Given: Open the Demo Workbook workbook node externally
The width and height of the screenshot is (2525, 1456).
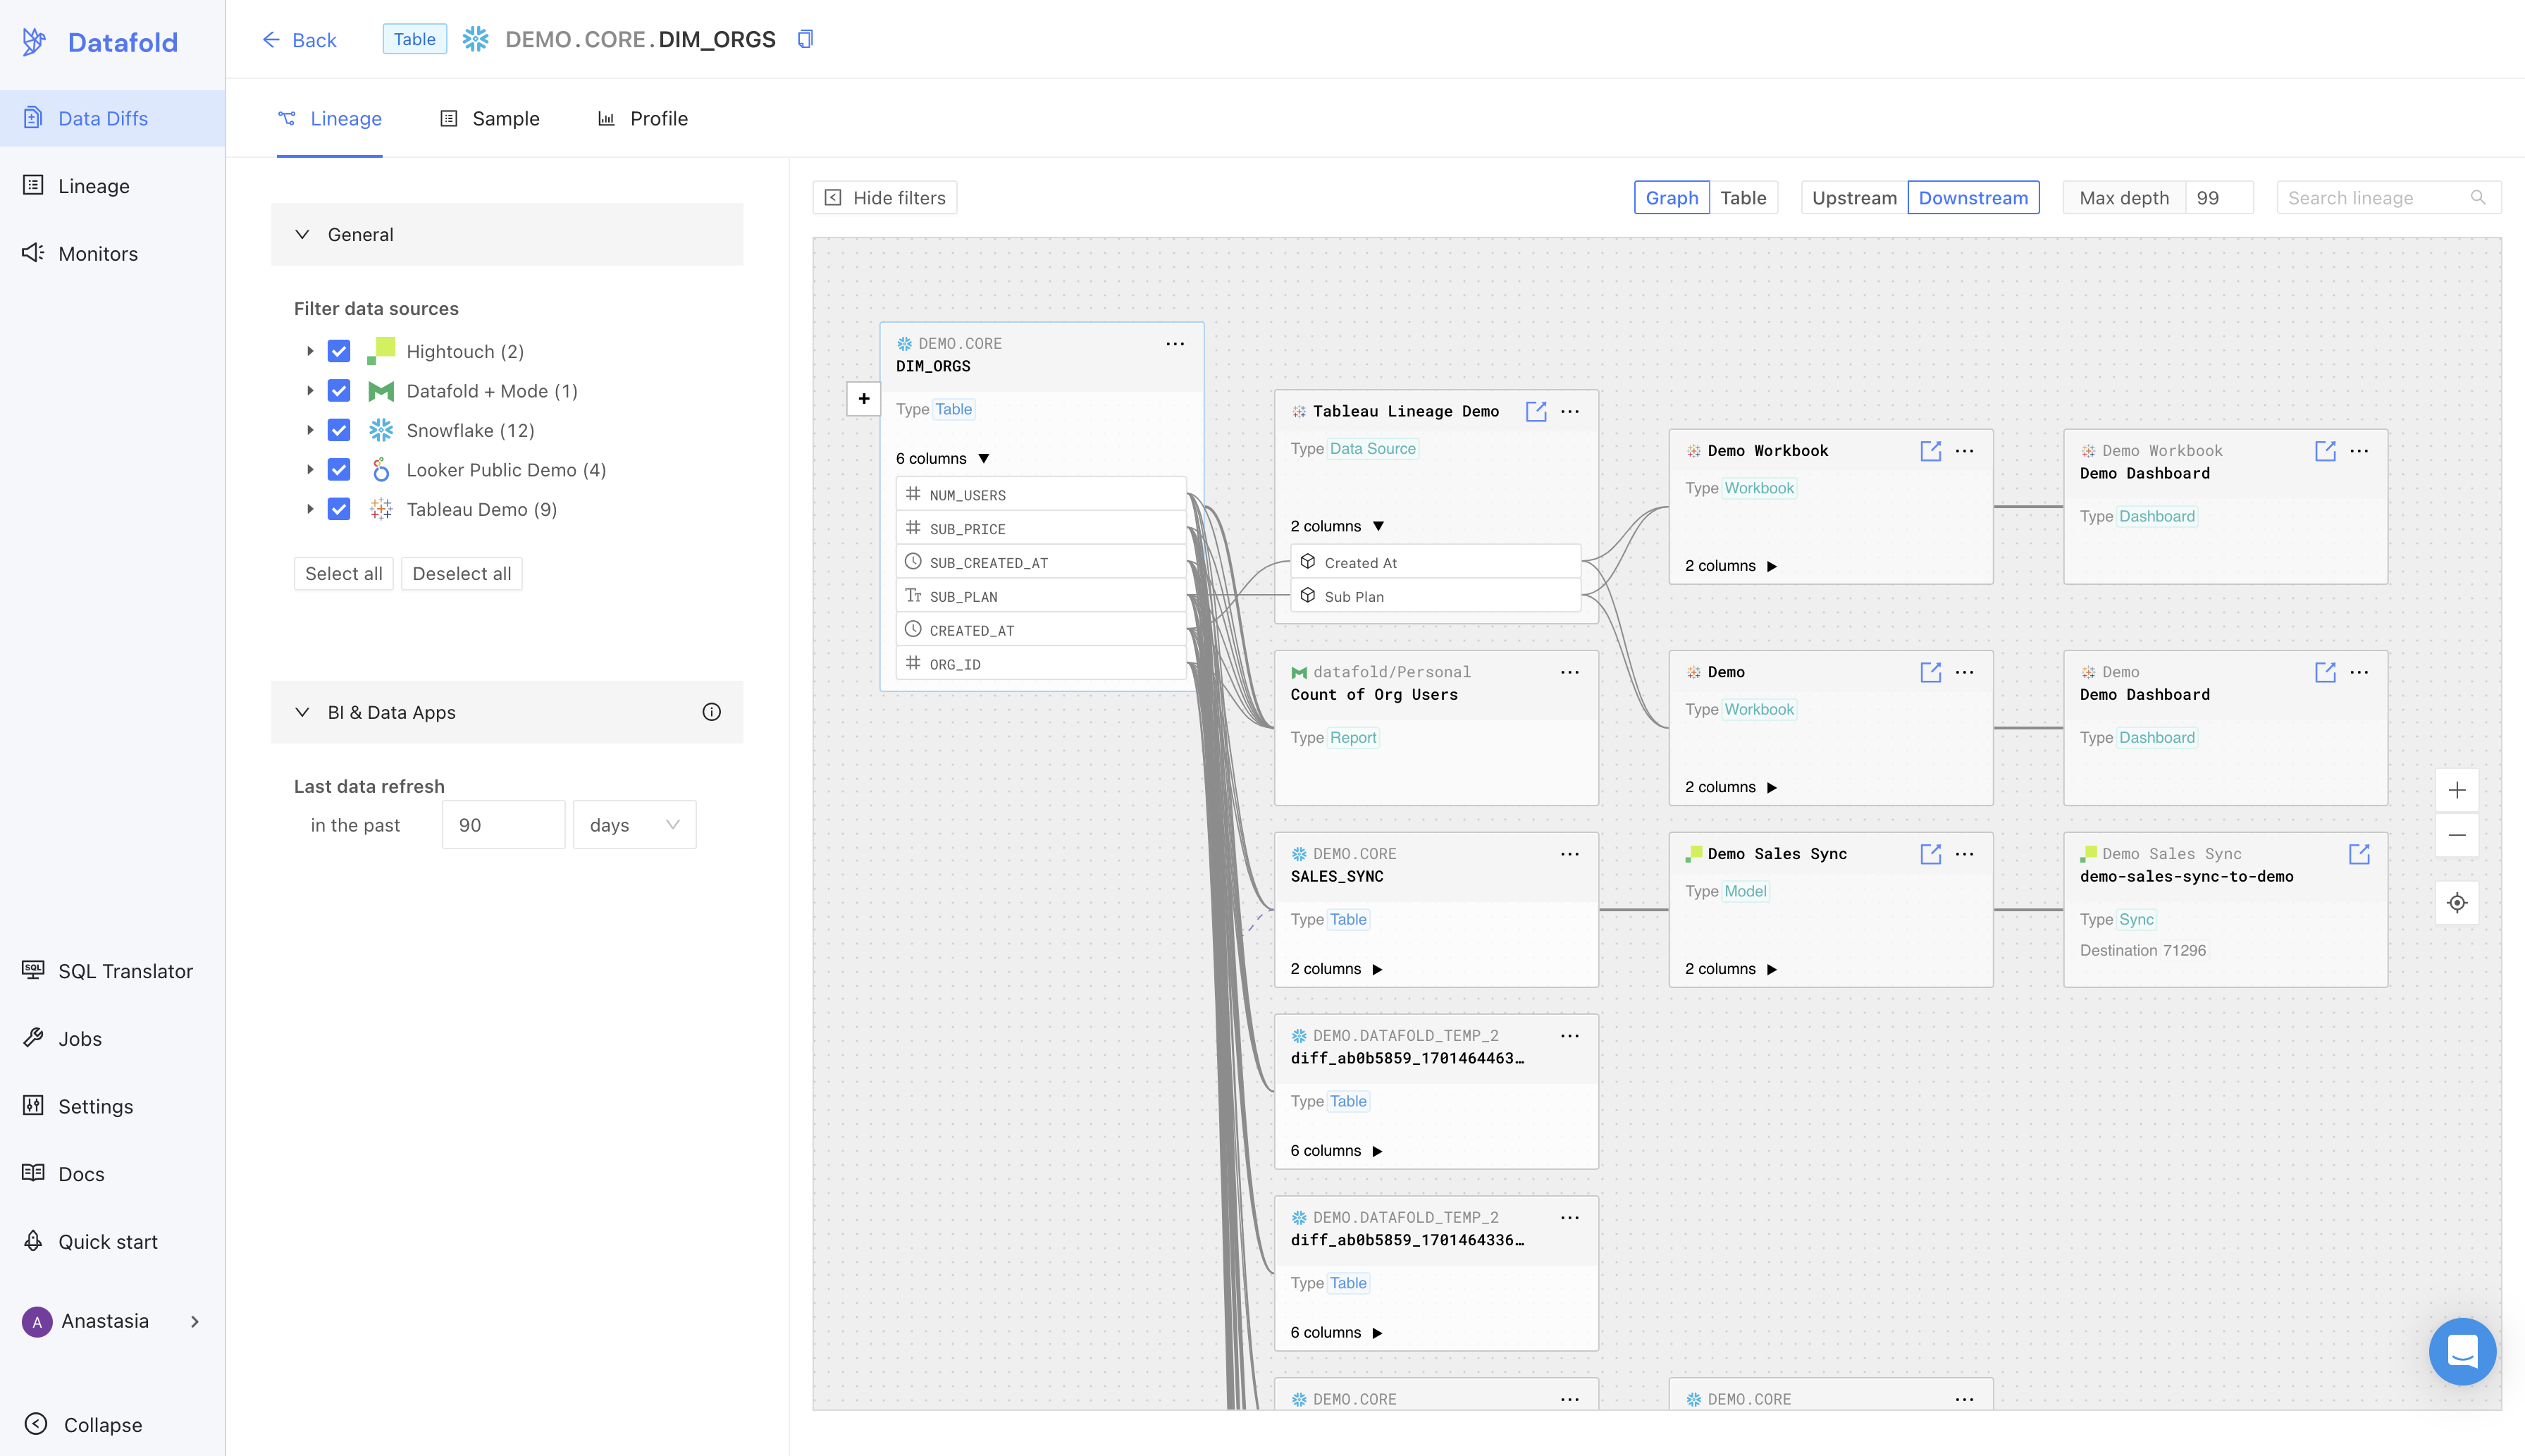Looking at the screenshot, I should click(x=1930, y=451).
